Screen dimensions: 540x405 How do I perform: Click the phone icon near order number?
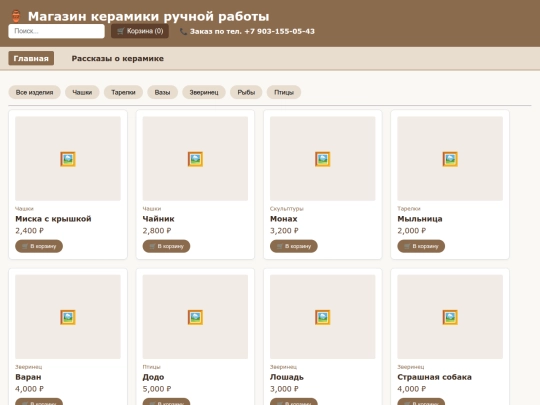click(x=183, y=32)
